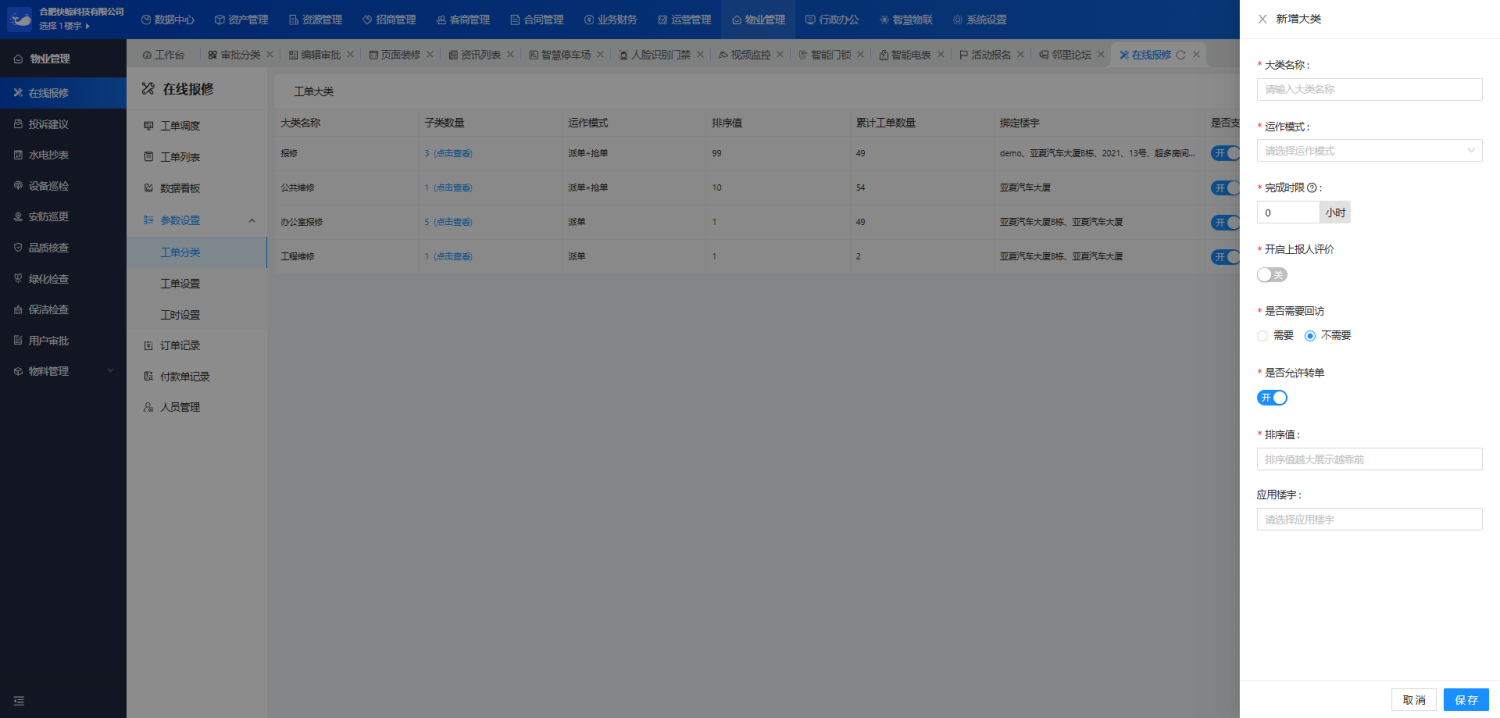Click the refresh icon on the 在线报修 tab
This screenshot has height=718, width=1500.
coord(1181,55)
